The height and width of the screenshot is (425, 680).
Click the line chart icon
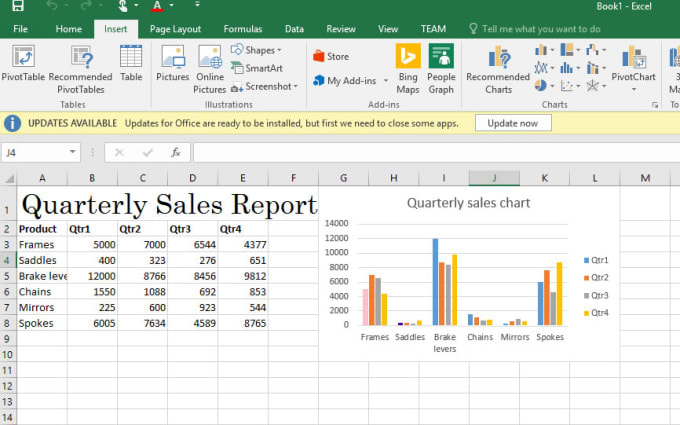pyautogui.click(x=541, y=68)
